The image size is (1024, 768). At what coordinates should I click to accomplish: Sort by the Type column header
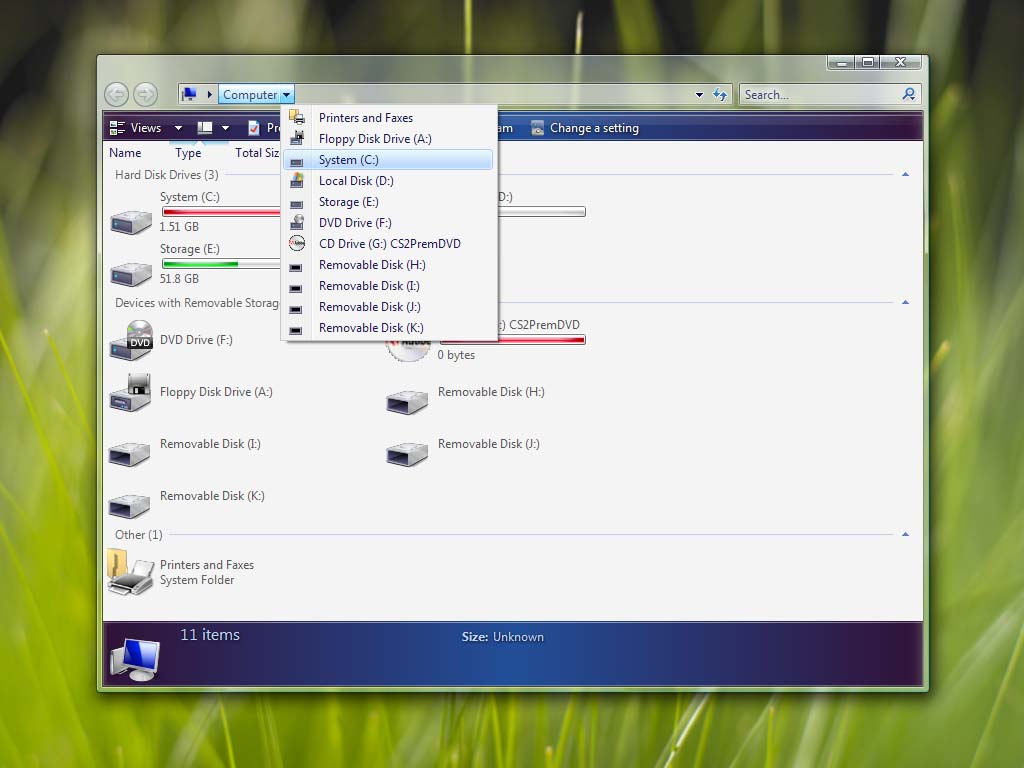(188, 153)
